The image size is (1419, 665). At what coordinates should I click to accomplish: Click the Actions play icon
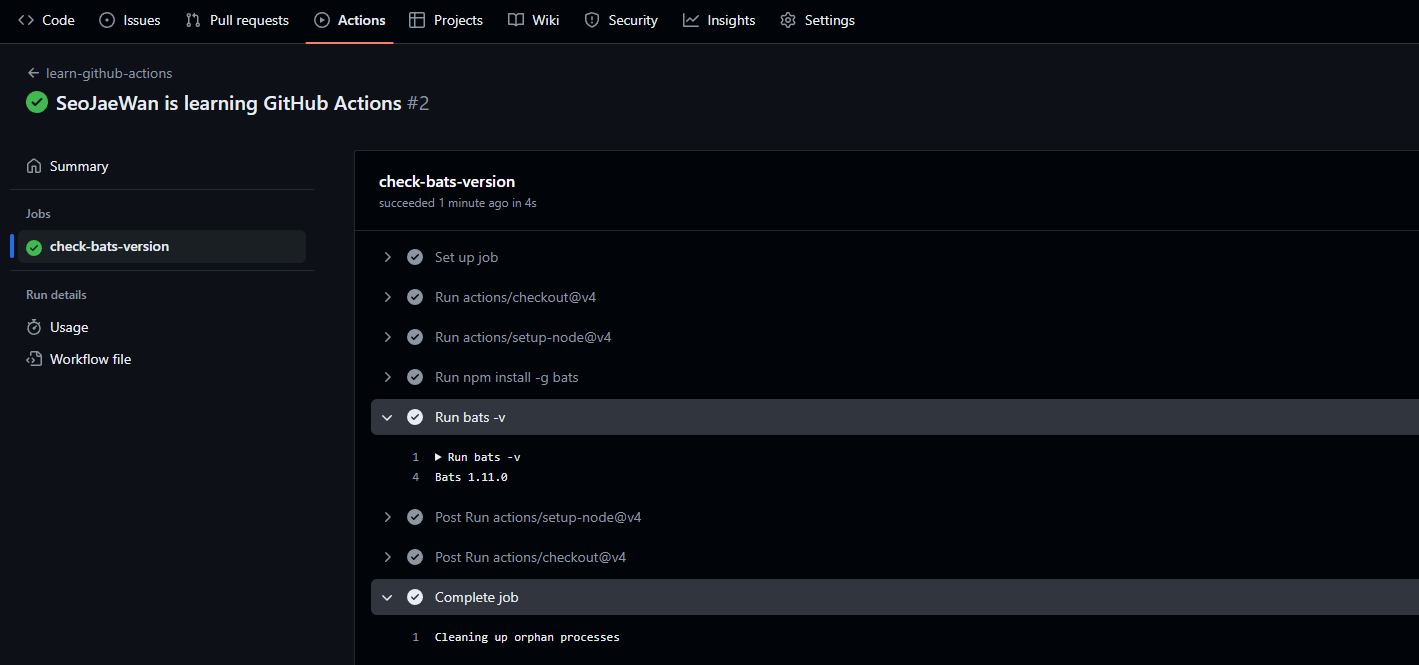pos(322,20)
